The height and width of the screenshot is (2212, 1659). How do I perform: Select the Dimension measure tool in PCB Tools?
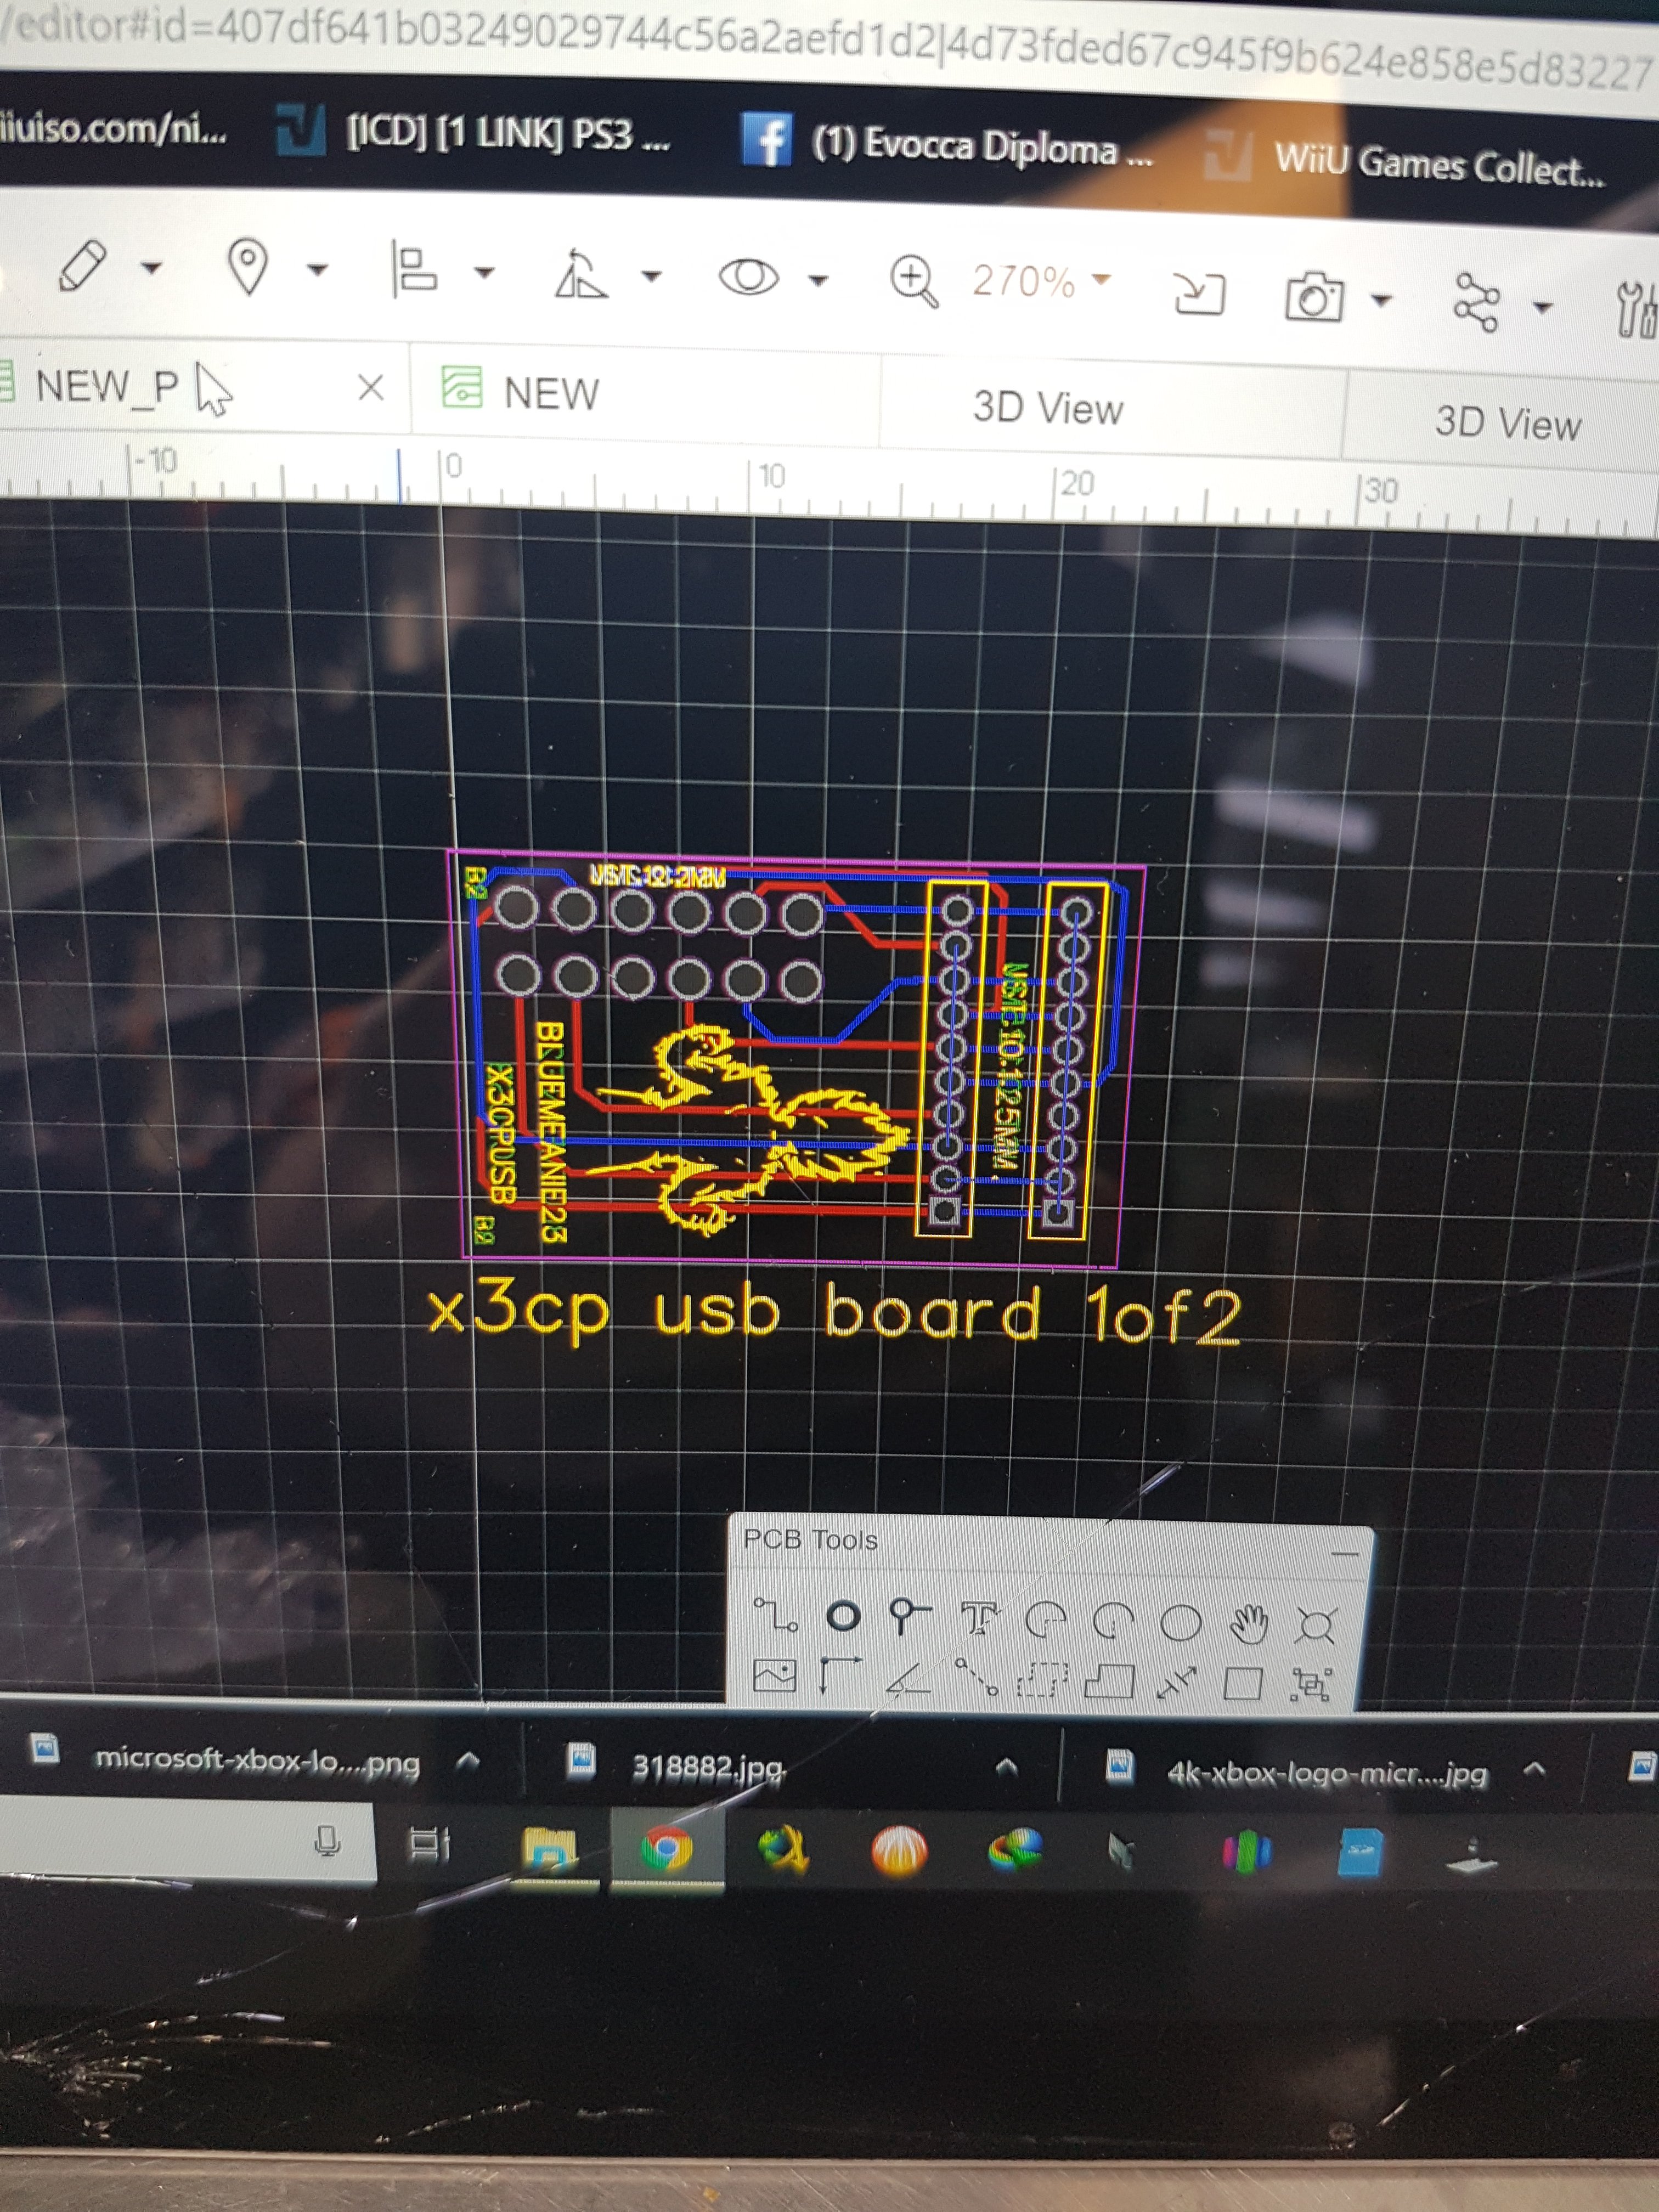[x=1176, y=1683]
